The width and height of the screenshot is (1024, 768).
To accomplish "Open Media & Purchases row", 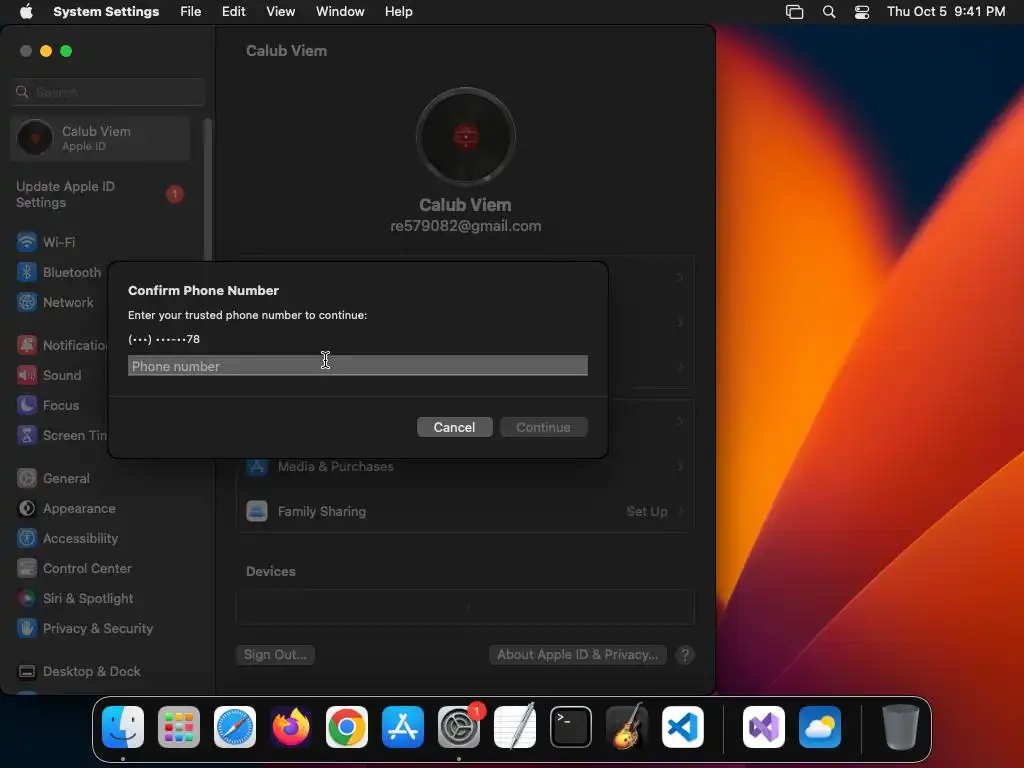I will [x=465, y=467].
